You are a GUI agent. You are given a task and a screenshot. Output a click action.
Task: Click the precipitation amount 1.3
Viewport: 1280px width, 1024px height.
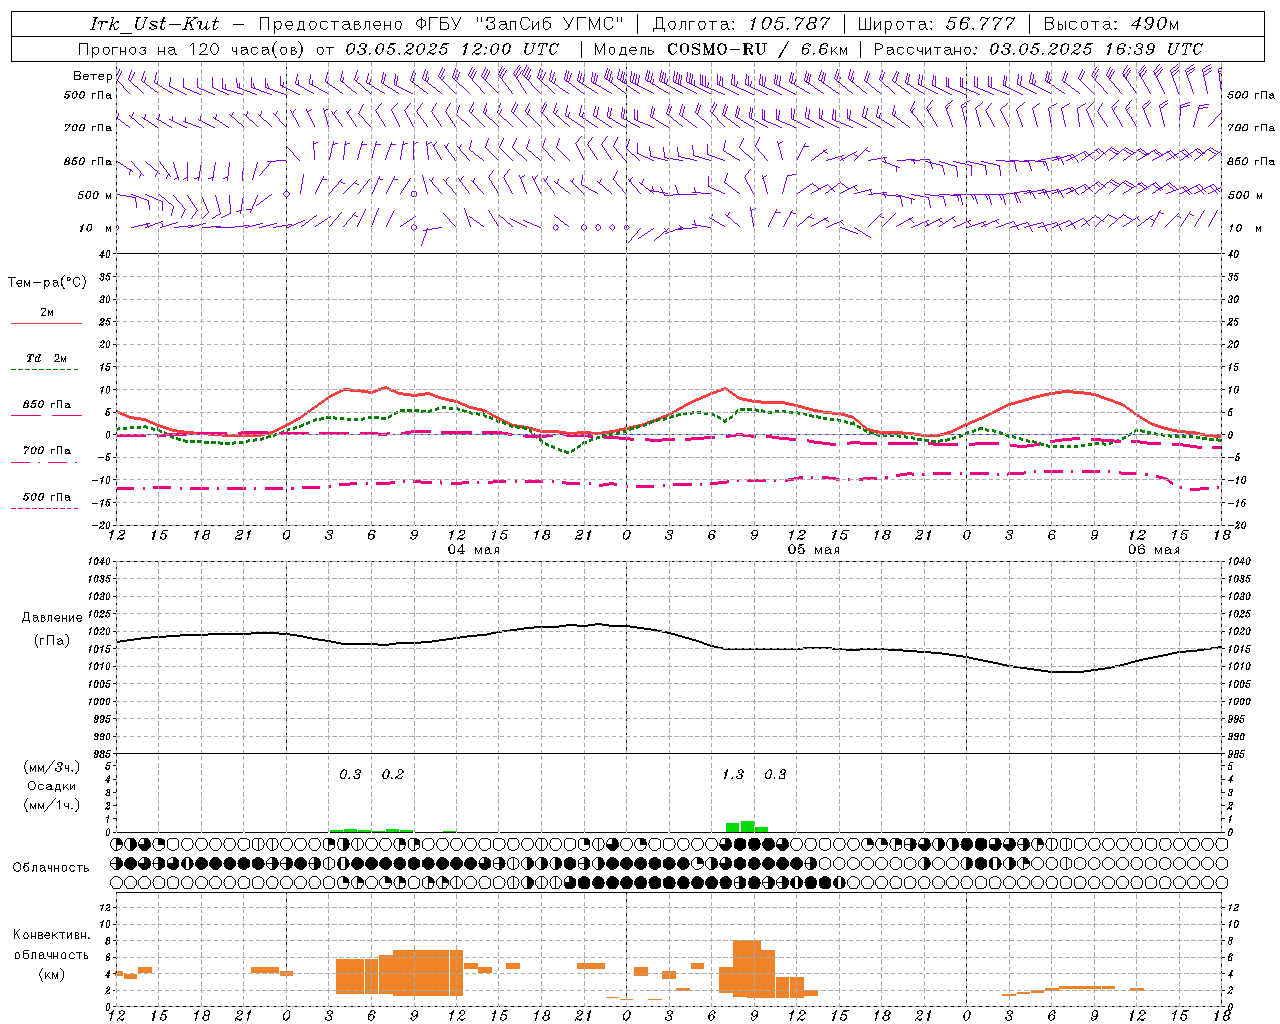pos(733,774)
